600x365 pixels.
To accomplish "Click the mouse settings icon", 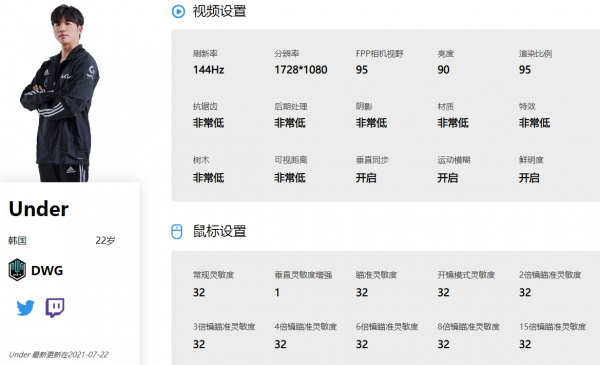I will (x=176, y=231).
